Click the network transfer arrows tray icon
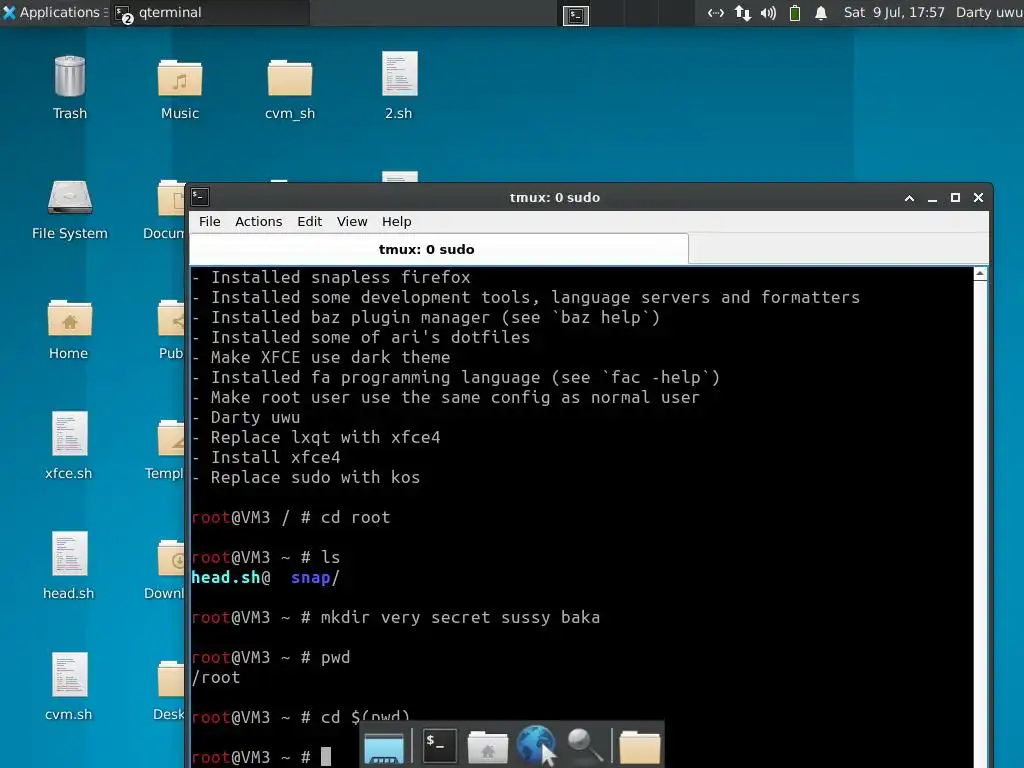This screenshot has width=1024, height=768. 743,12
